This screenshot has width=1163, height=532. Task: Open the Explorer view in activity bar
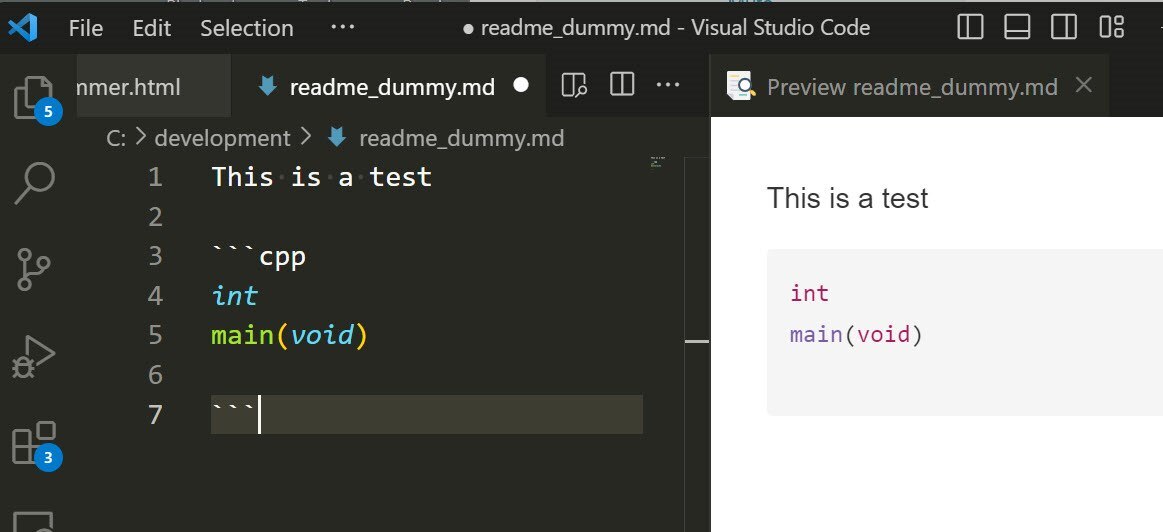pyautogui.click(x=34, y=97)
